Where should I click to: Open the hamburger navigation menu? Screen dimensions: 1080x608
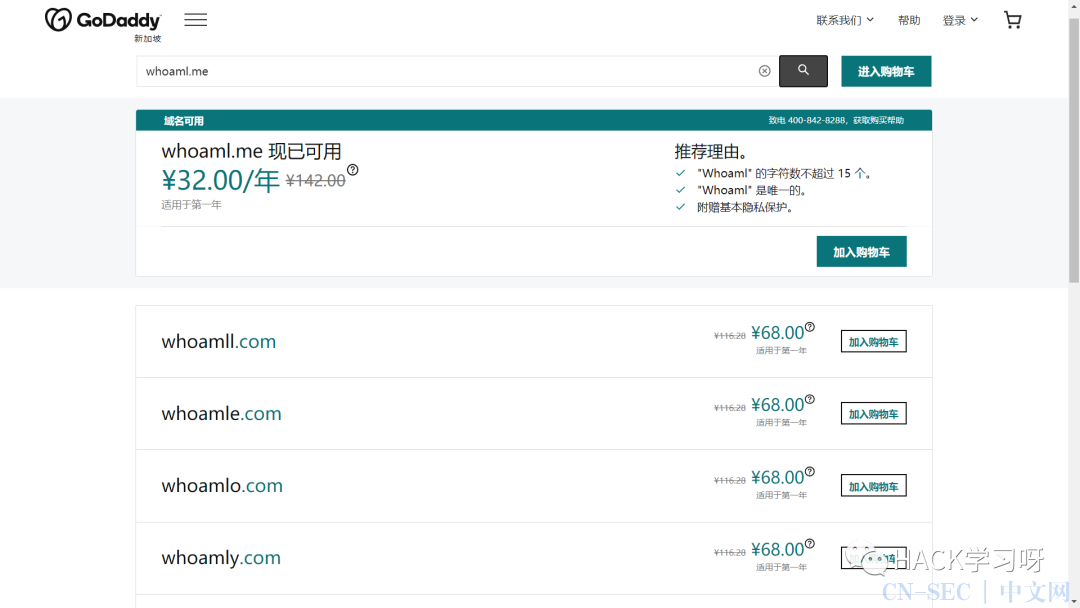point(196,20)
